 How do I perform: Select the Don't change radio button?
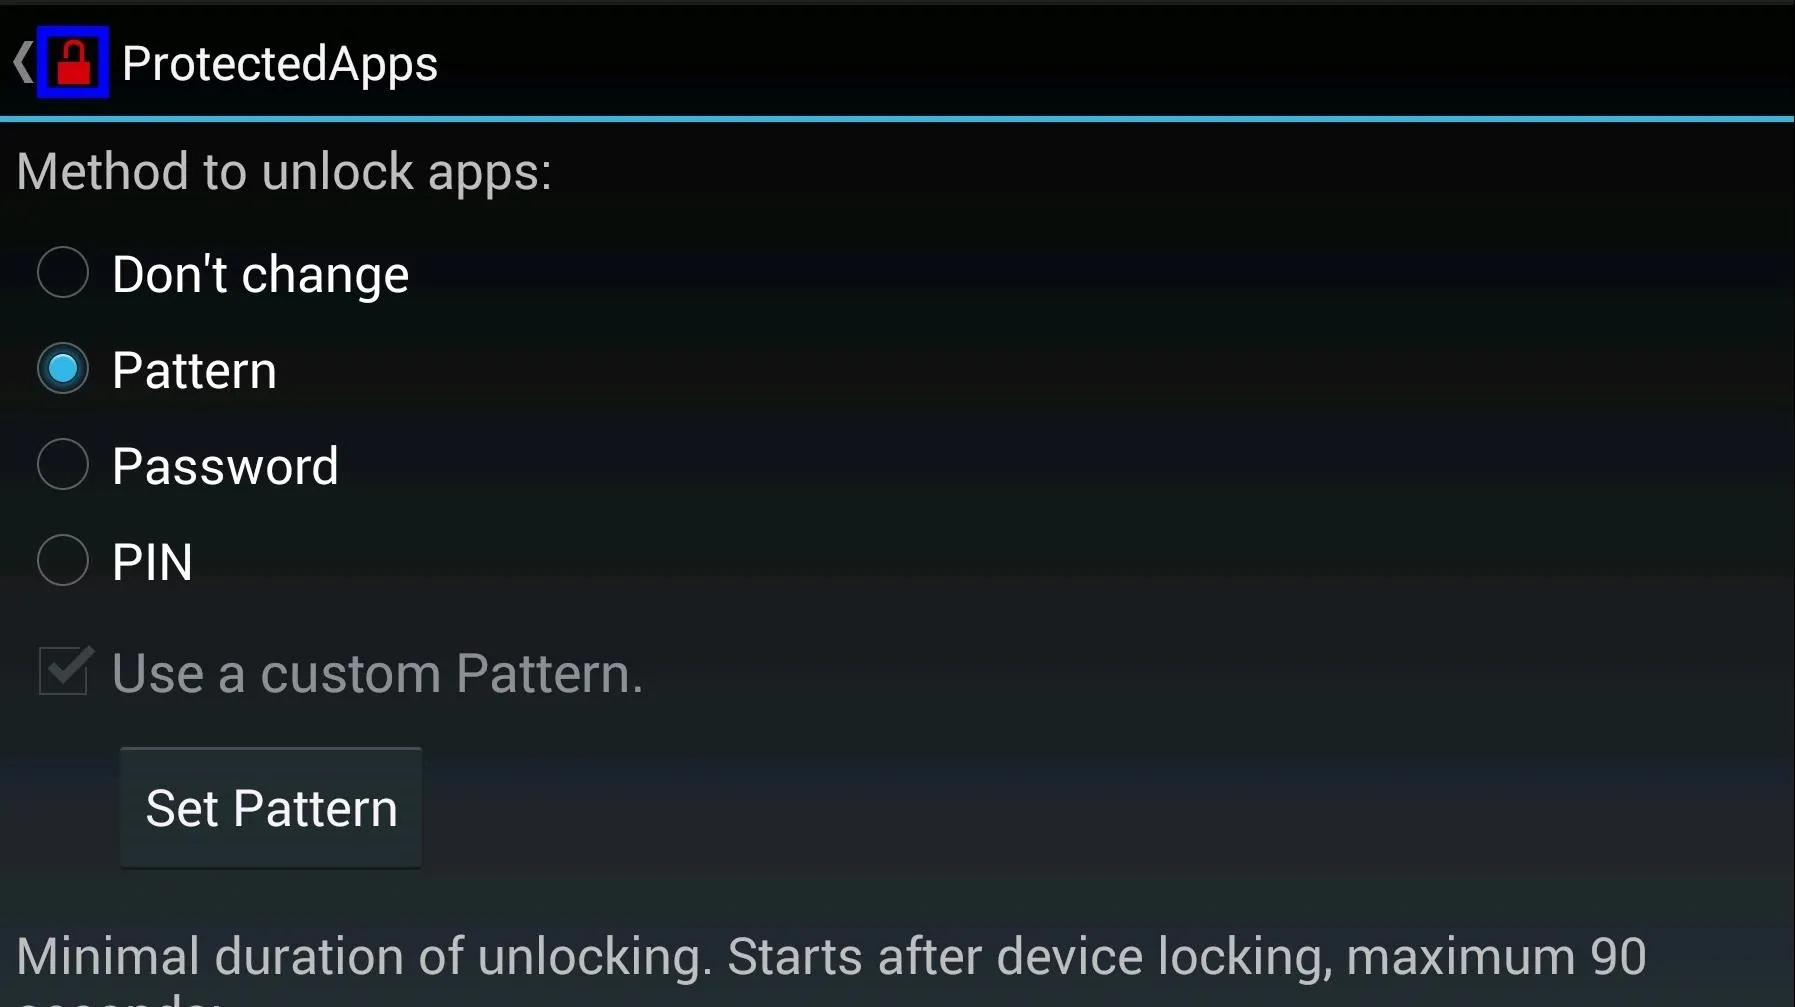pyautogui.click(x=63, y=272)
